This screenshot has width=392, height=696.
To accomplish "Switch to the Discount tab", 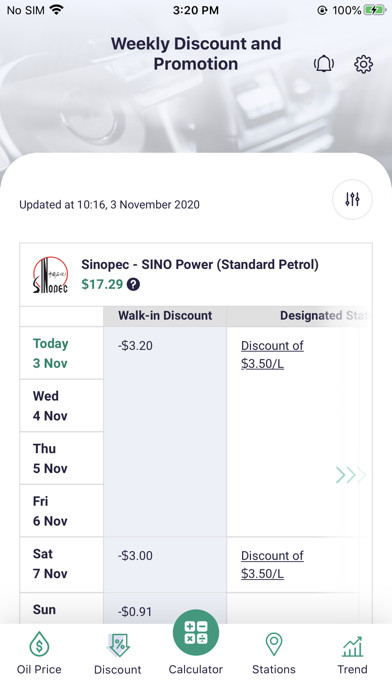I will [118, 654].
